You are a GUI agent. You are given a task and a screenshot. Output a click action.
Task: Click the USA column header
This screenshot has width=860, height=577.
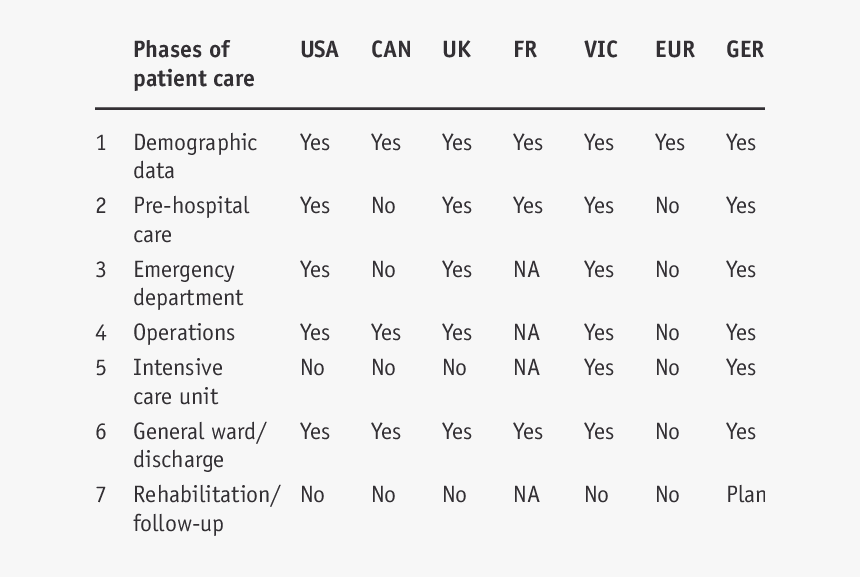point(319,50)
